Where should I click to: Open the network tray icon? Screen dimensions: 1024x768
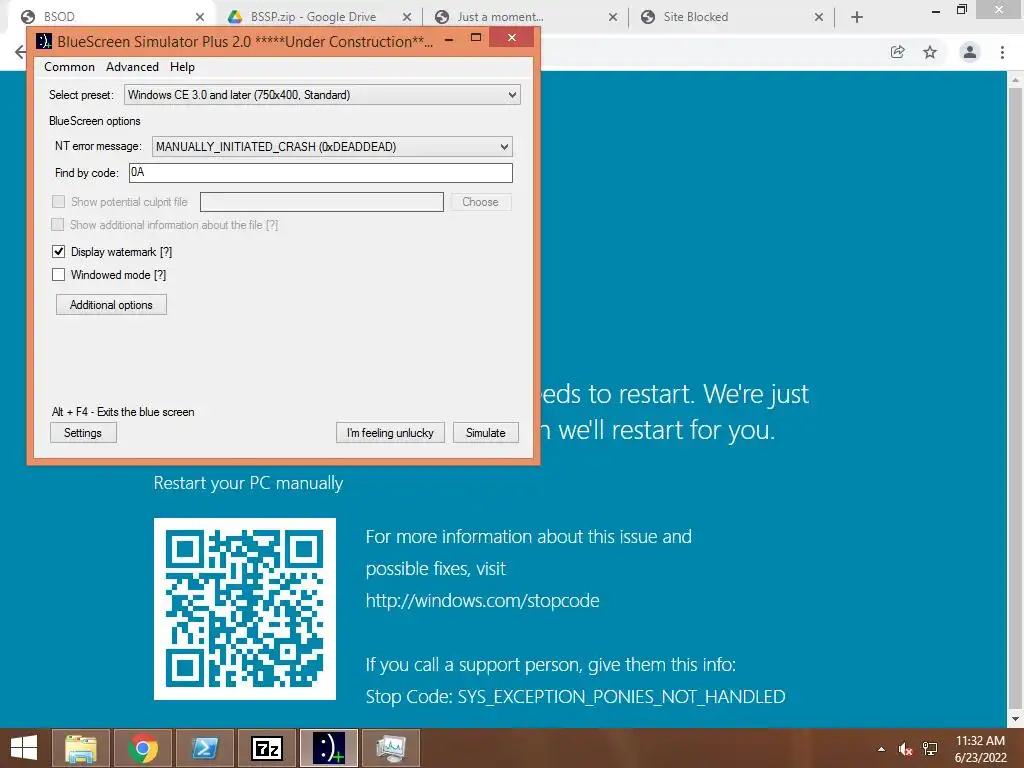930,749
